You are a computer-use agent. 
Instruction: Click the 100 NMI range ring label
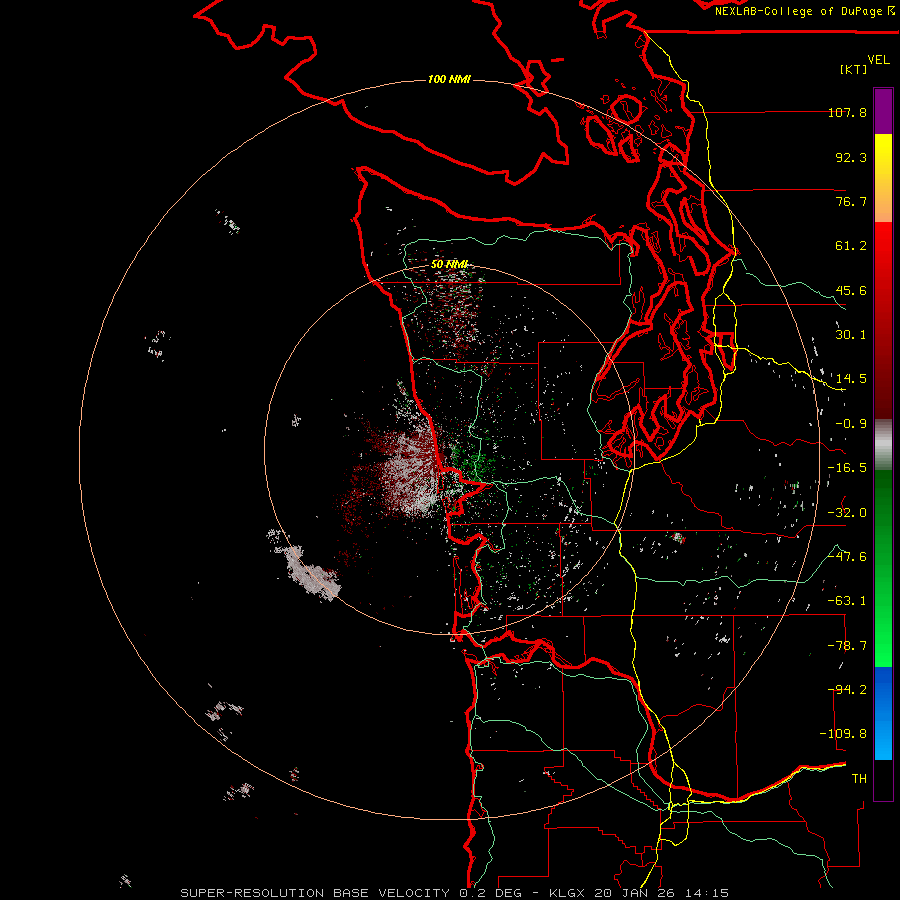[449, 79]
